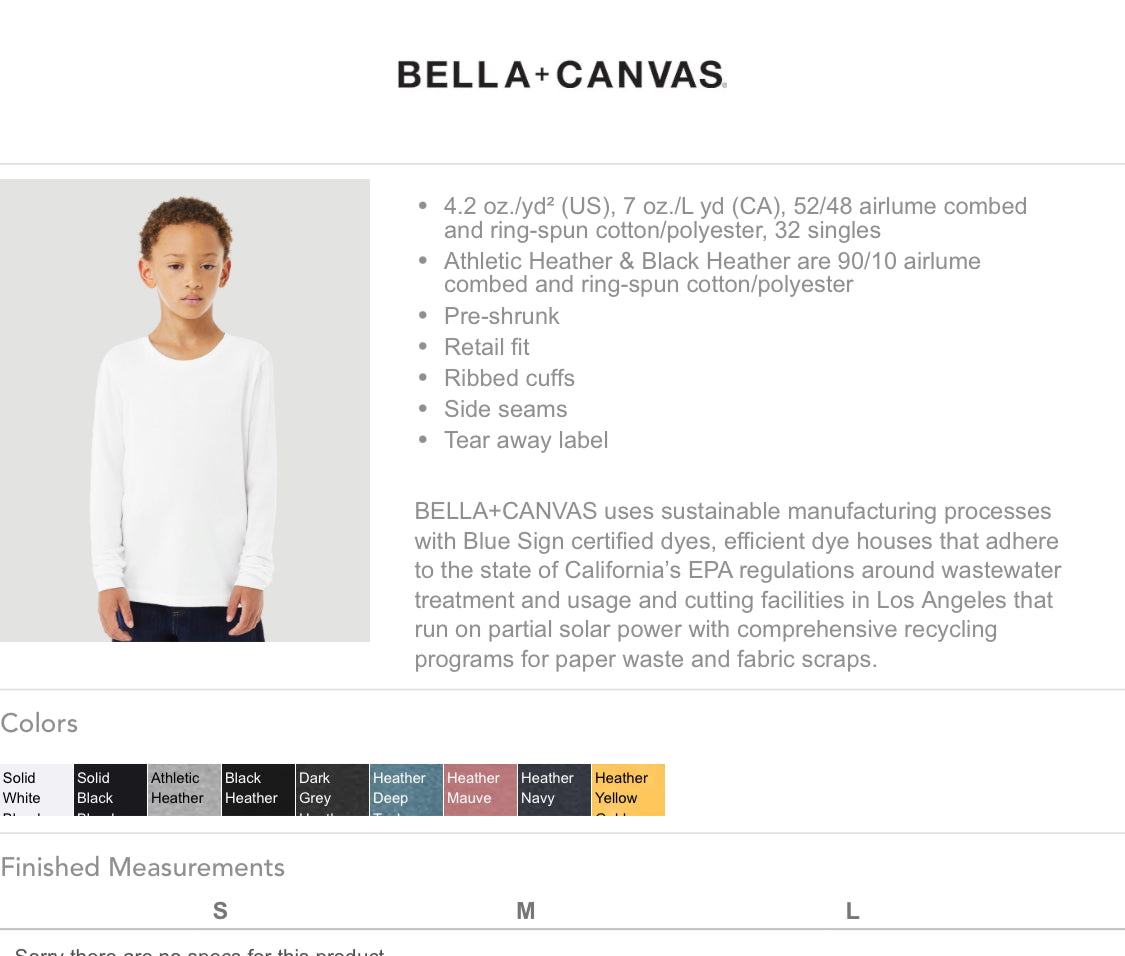Image resolution: width=1125 pixels, height=956 pixels.
Task: Click the sustainable manufacturing description paragraph
Action: click(738, 585)
